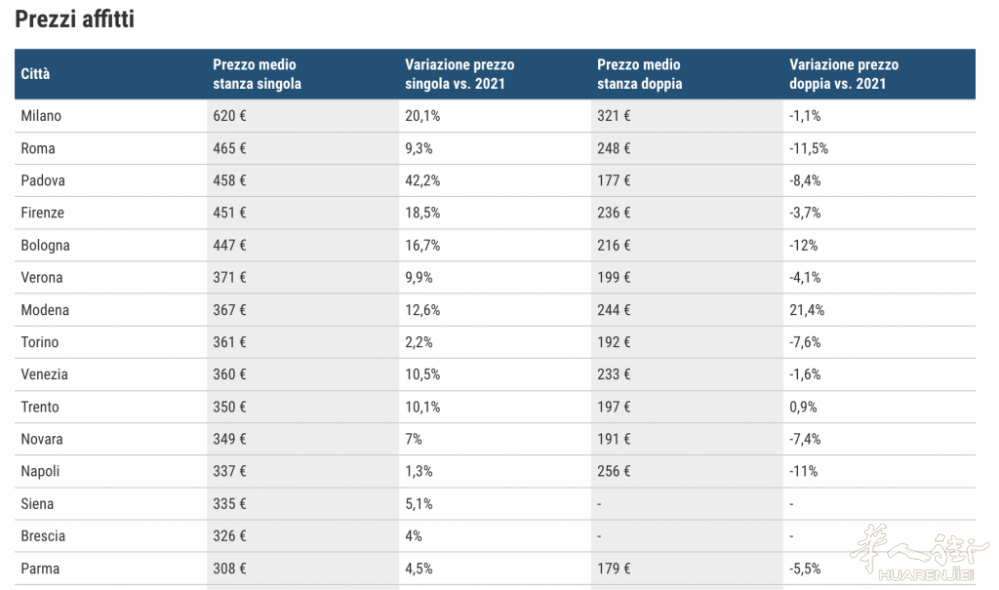Select the 620 € single room price

click(229, 116)
